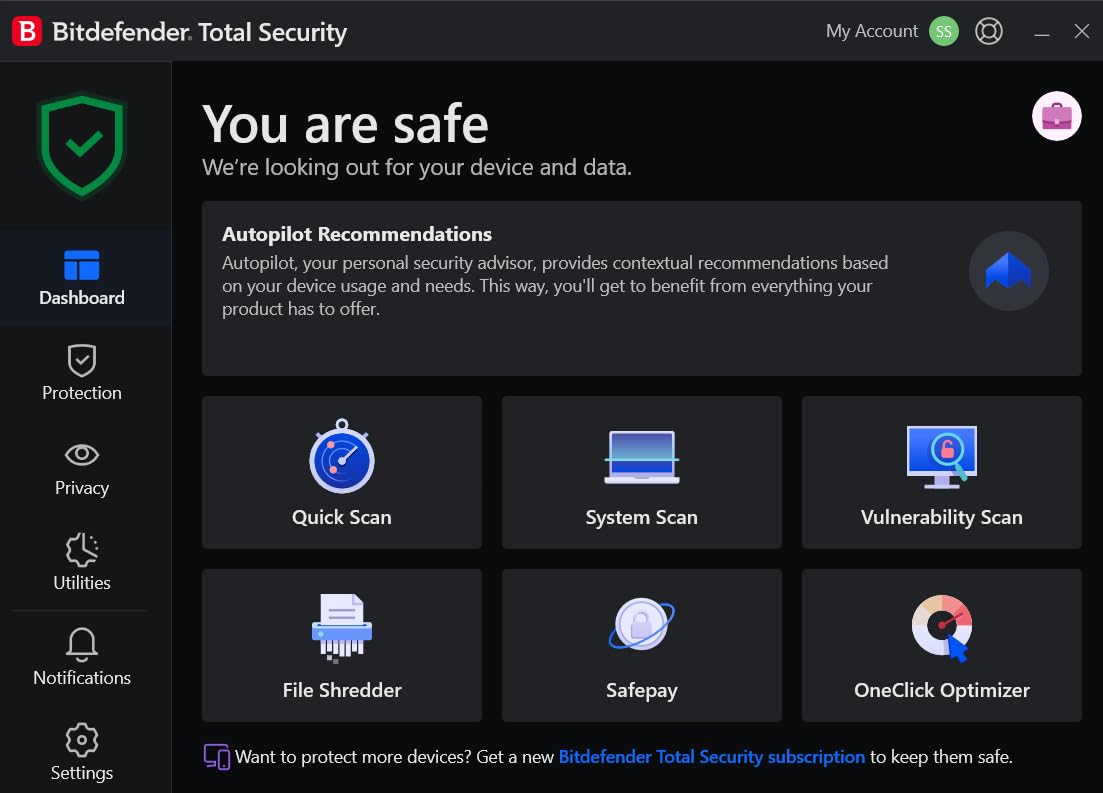Run the Vulnerability Scan
1103x793 pixels.
[940, 472]
